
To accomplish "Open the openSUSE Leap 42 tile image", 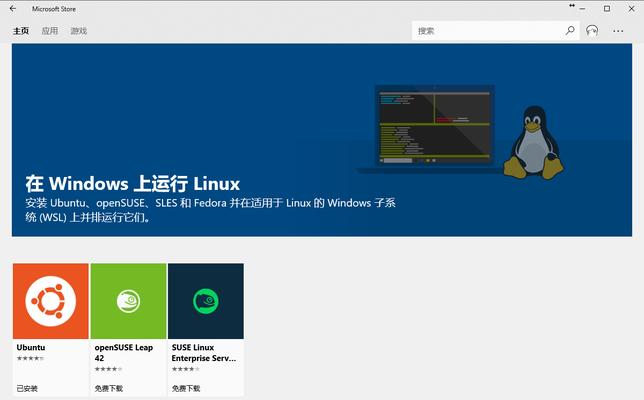I will 129,301.
